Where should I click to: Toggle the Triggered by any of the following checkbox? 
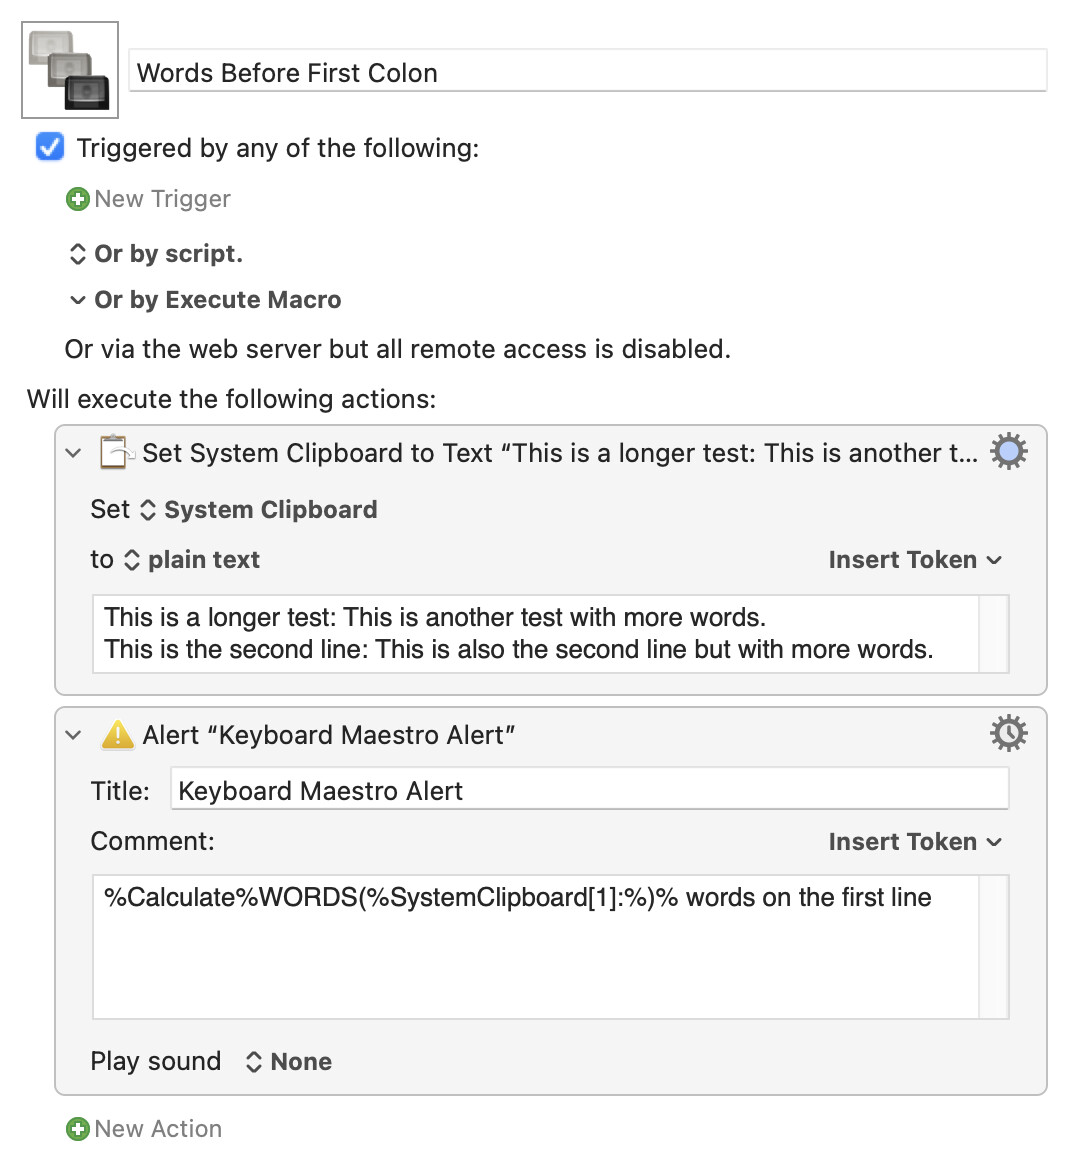[49, 147]
